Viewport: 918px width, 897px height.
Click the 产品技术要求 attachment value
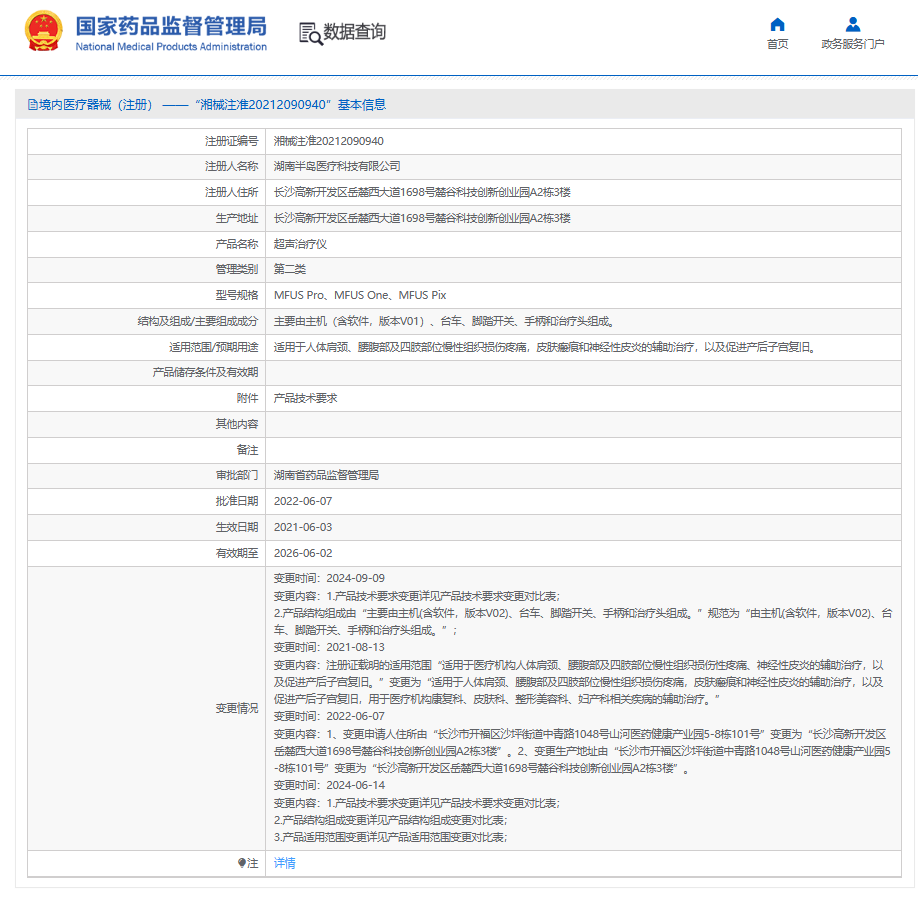point(306,398)
